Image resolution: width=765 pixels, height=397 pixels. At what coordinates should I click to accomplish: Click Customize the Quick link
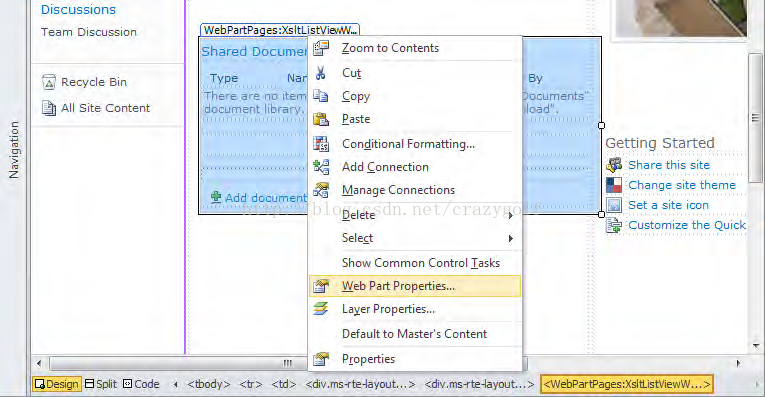687,225
